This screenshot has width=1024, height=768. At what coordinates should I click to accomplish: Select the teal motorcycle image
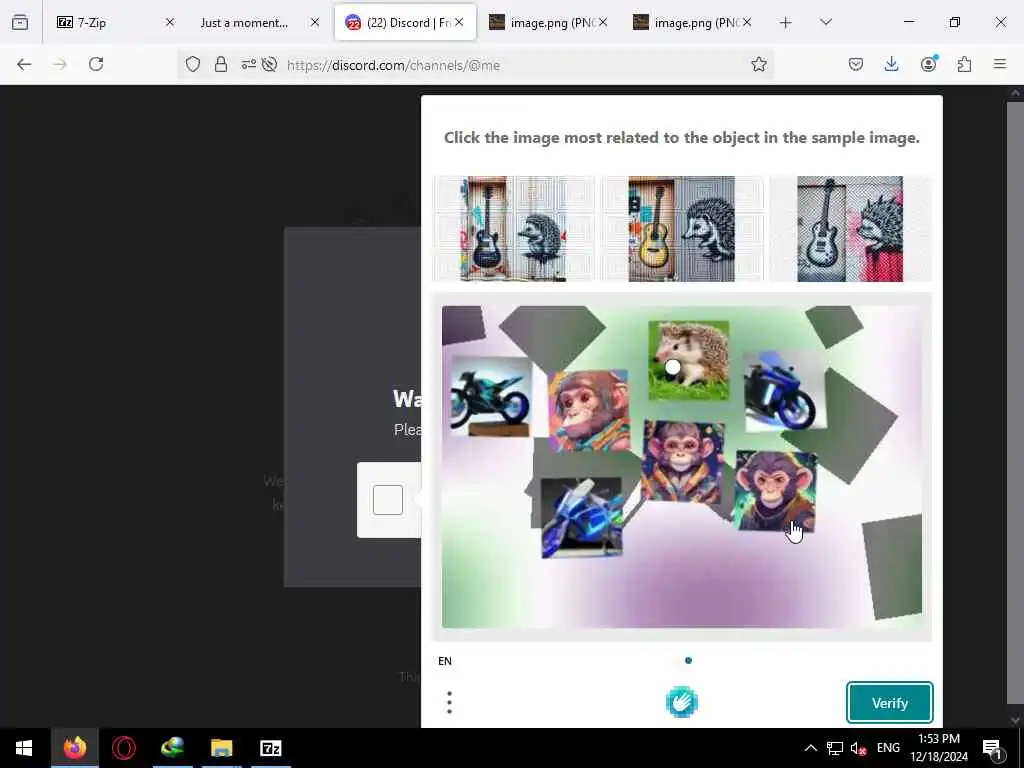pyautogui.click(x=490, y=396)
